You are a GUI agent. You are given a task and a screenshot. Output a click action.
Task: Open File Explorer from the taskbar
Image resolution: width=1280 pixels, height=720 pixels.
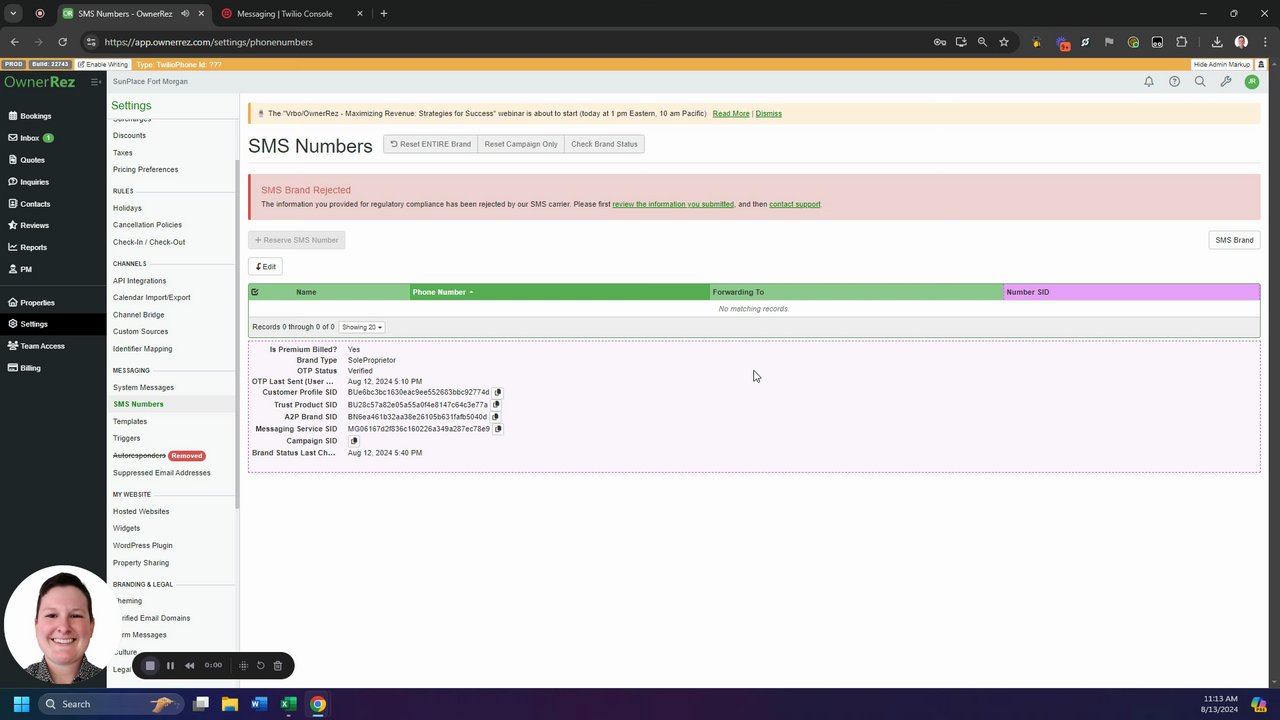point(230,704)
